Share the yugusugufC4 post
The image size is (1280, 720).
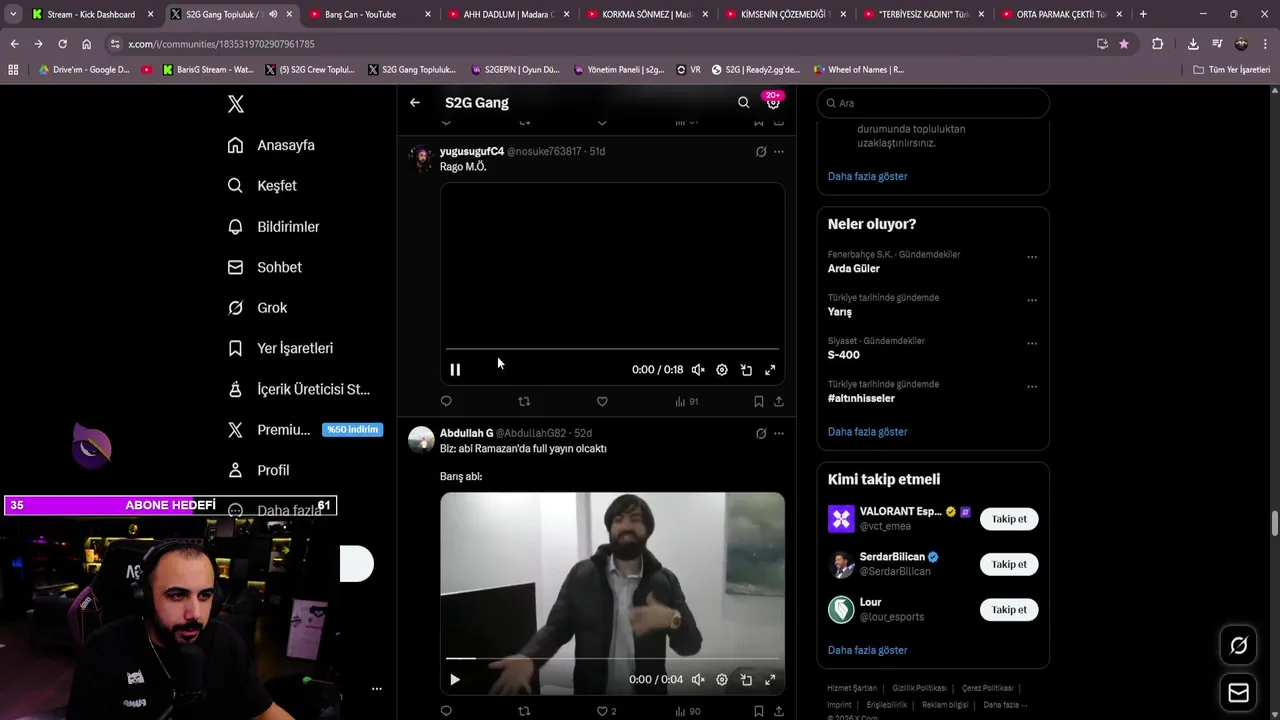pyautogui.click(x=779, y=401)
